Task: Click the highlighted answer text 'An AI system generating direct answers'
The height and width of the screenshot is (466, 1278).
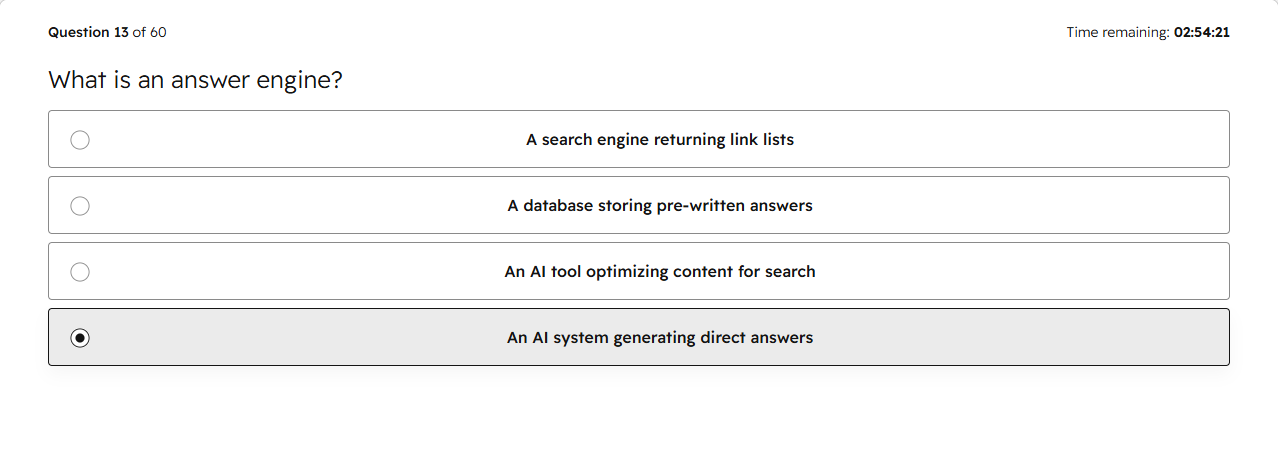Action: (x=660, y=338)
